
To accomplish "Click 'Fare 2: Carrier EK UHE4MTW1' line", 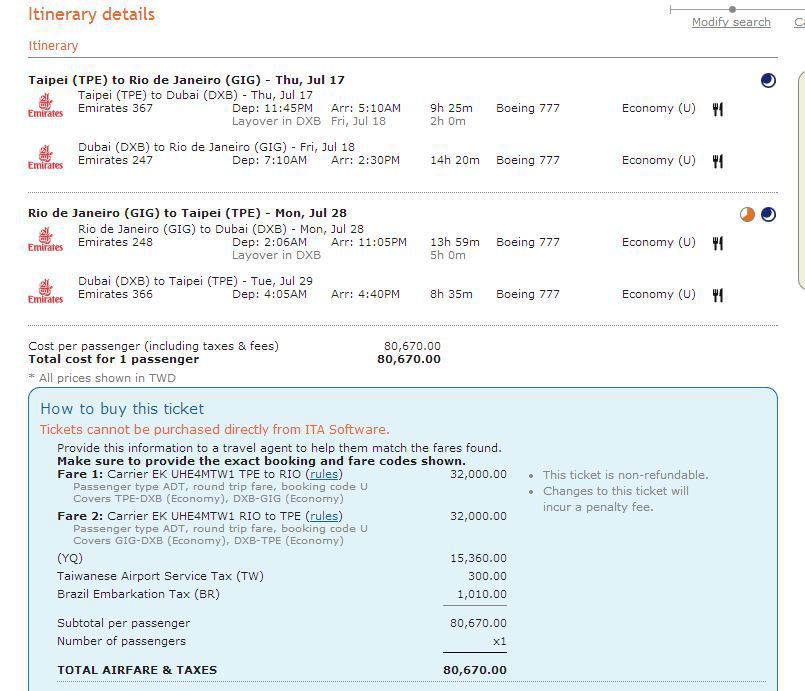I will (200, 516).
